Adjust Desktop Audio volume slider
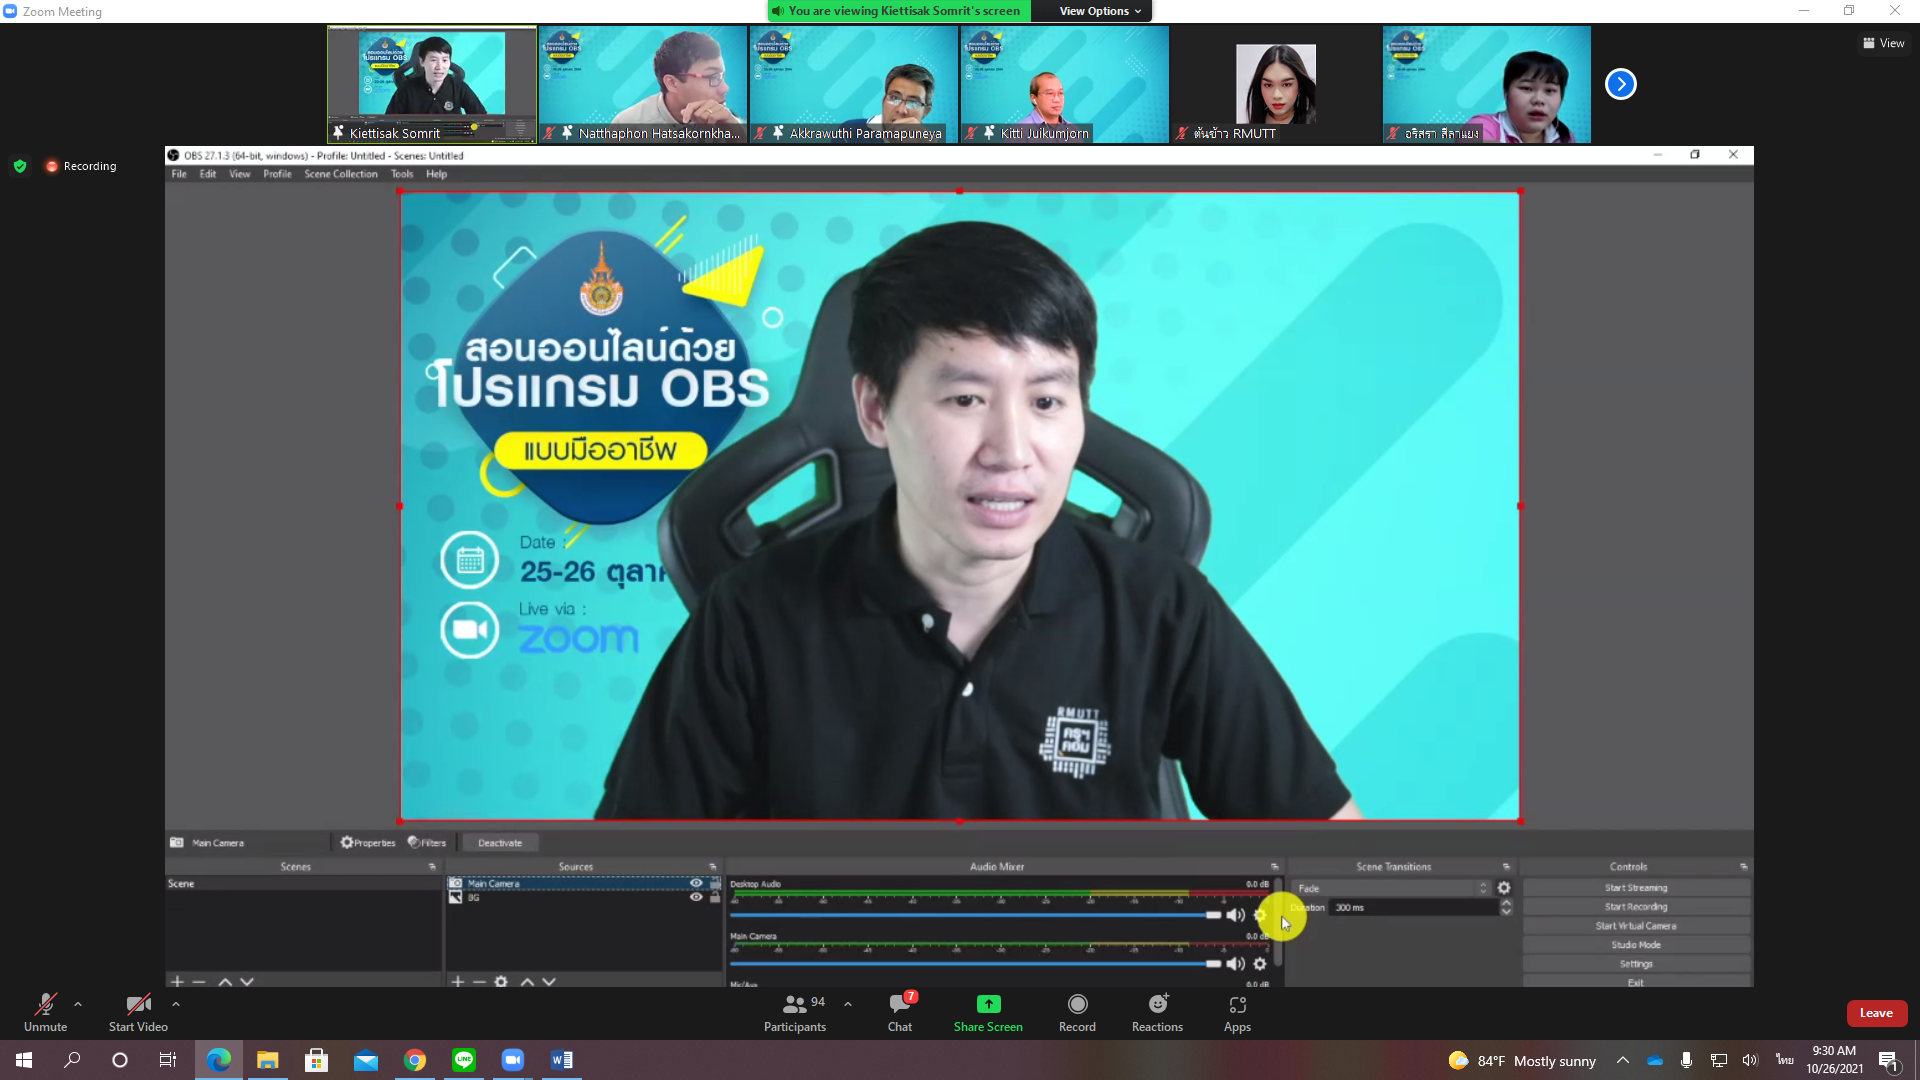Screen dimensions: 1920x1080 [x=976, y=915]
